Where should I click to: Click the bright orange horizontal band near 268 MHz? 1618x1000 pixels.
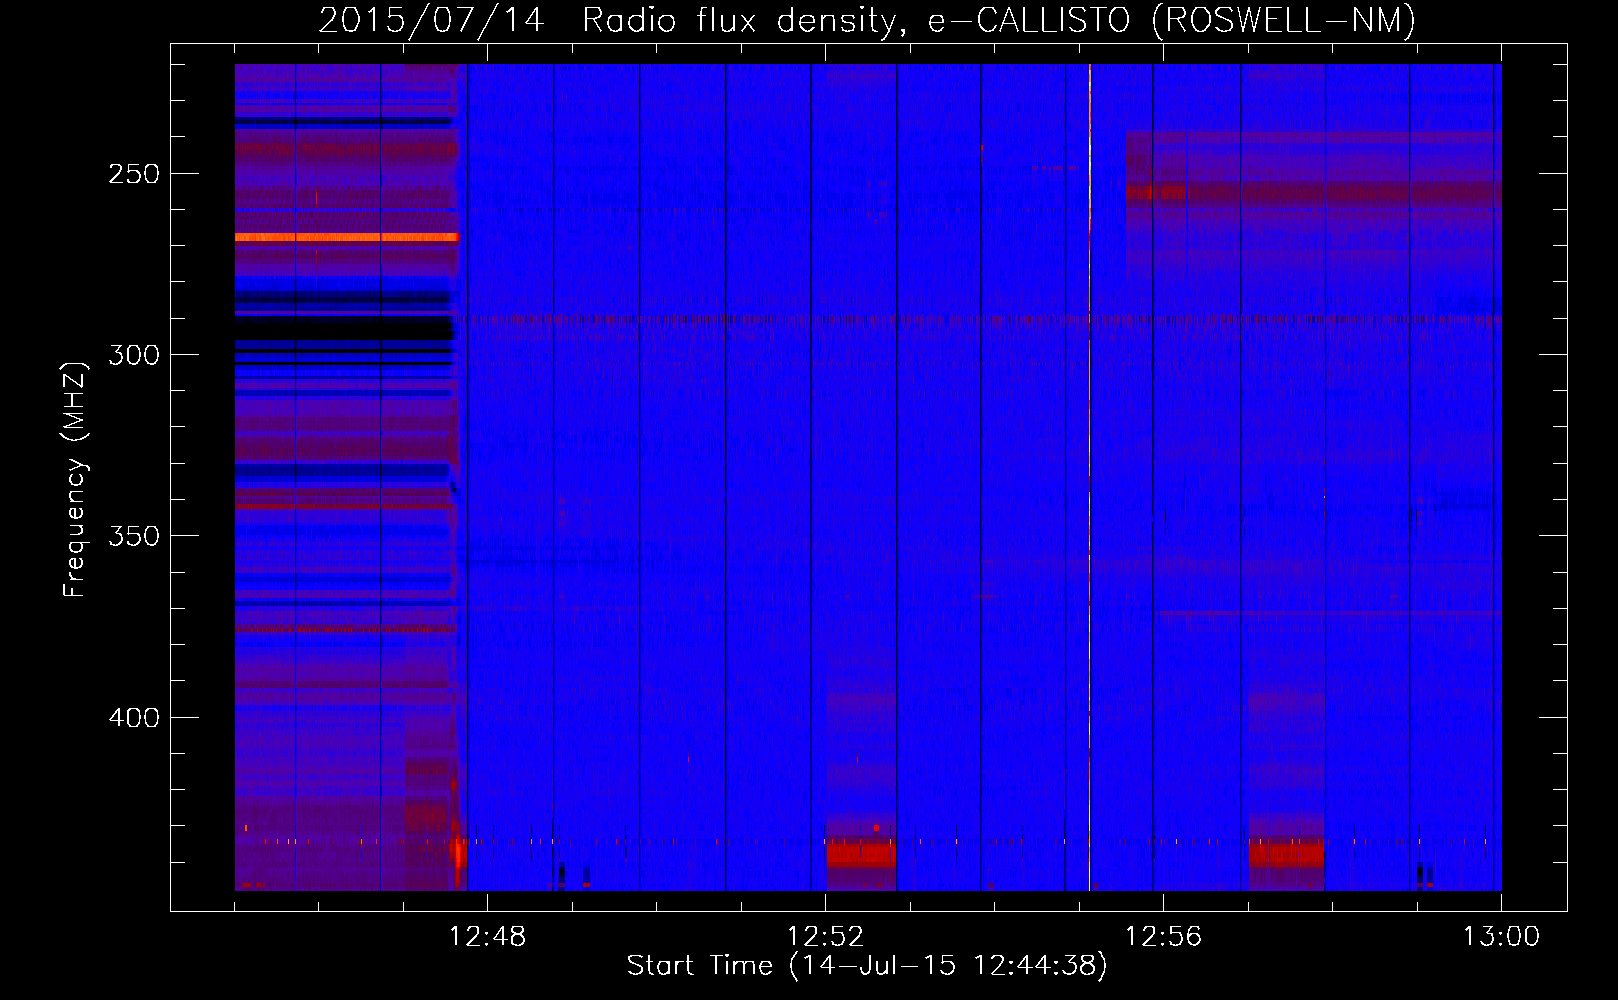point(346,238)
